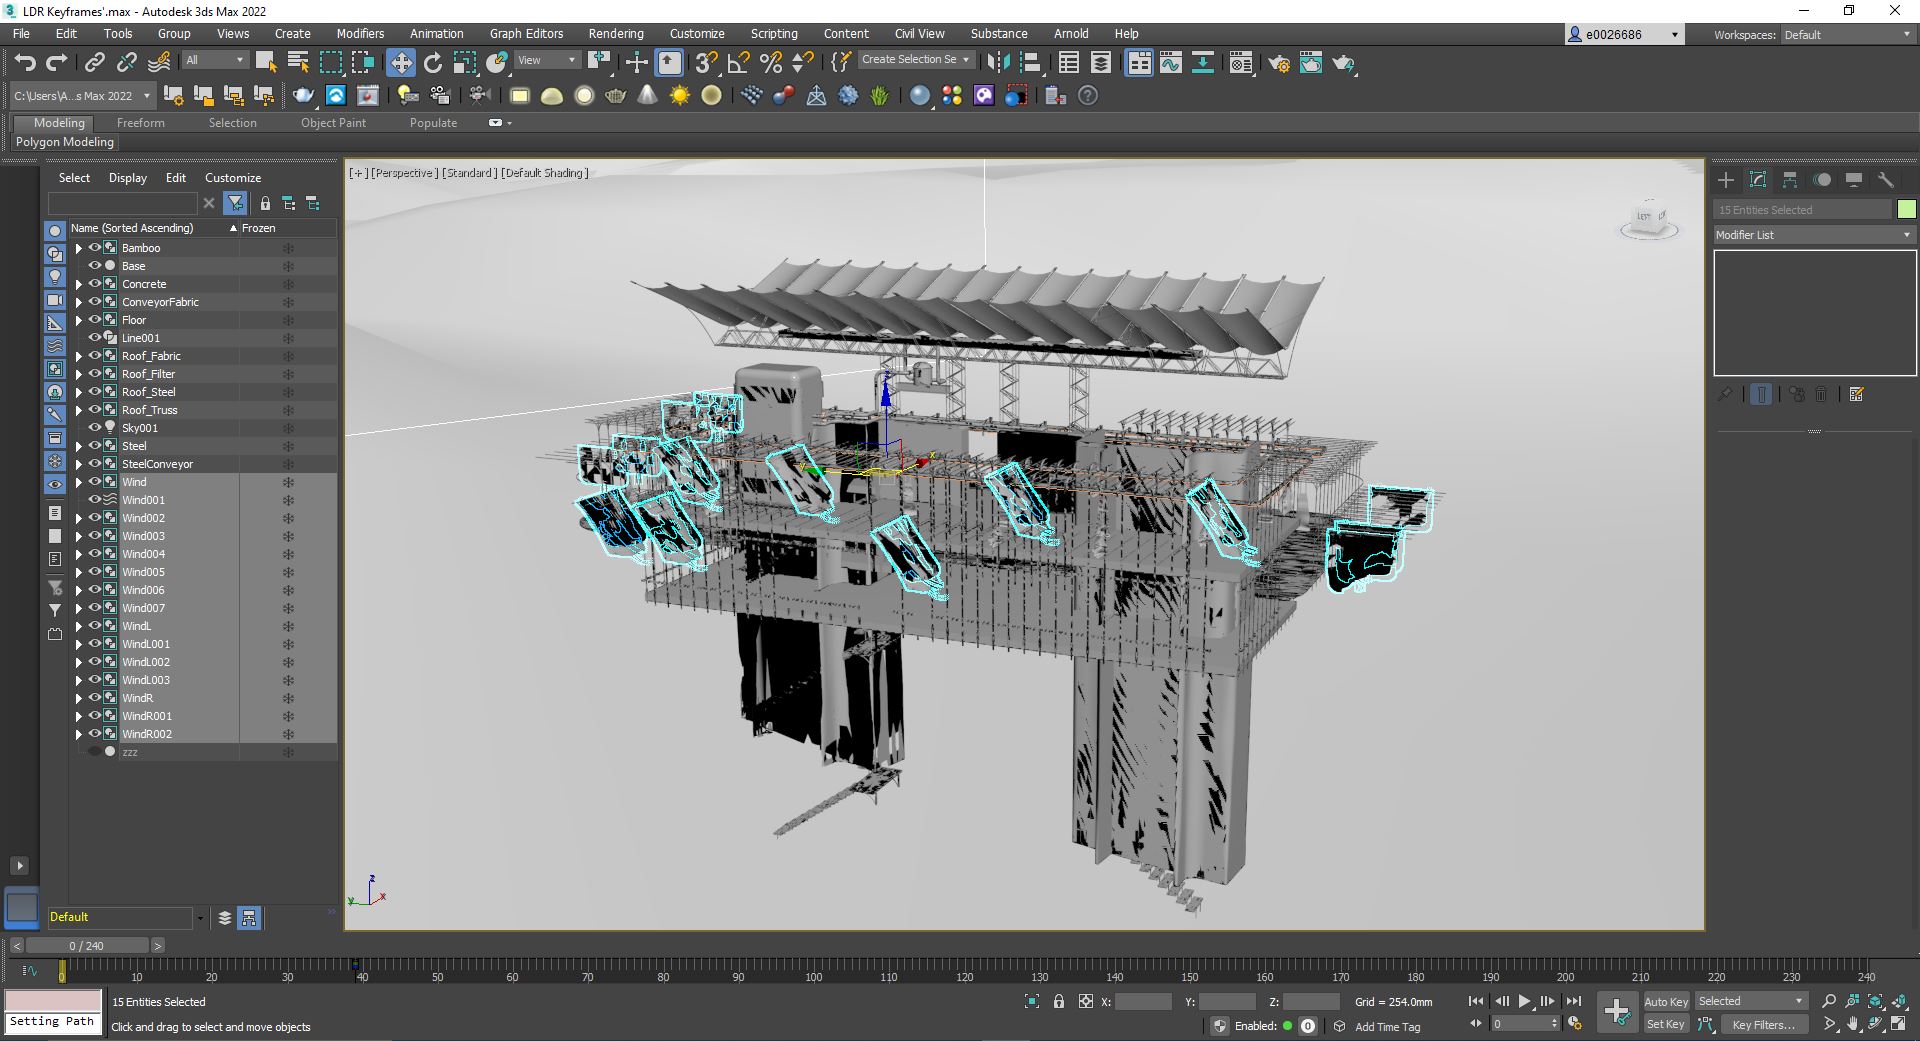The height and width of the screenshot is (1041, 1920).
Task: Open the Workspaces Default dropdown
Action: tap(1847, 35)
